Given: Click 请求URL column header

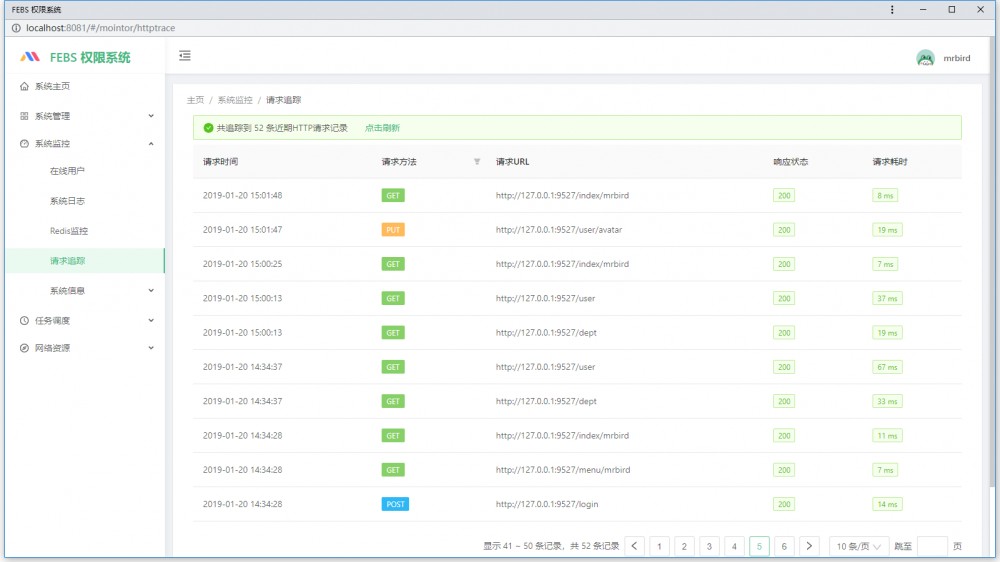Looking at the screenshot, I should click(513, 161).
